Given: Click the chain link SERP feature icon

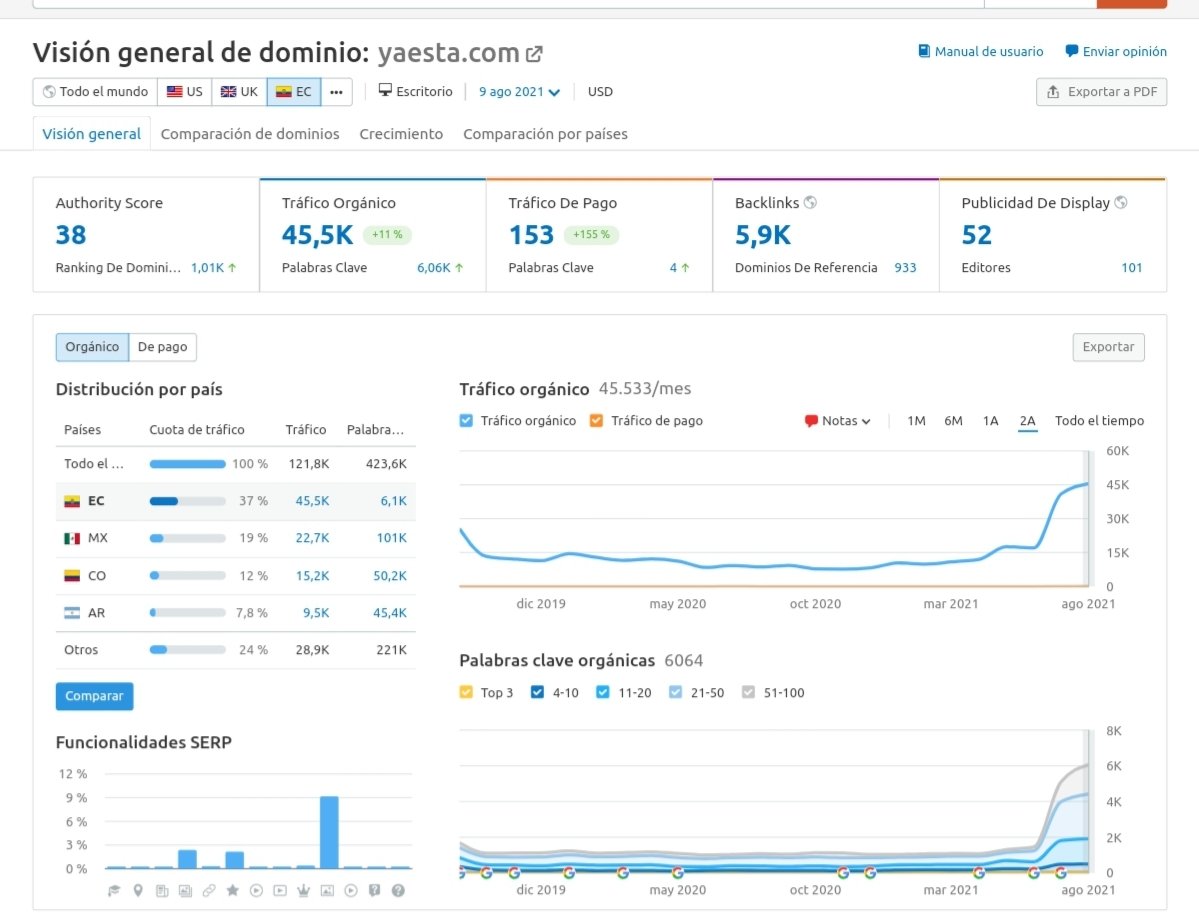Looking at the screenshot, I should tap(209, 890).
